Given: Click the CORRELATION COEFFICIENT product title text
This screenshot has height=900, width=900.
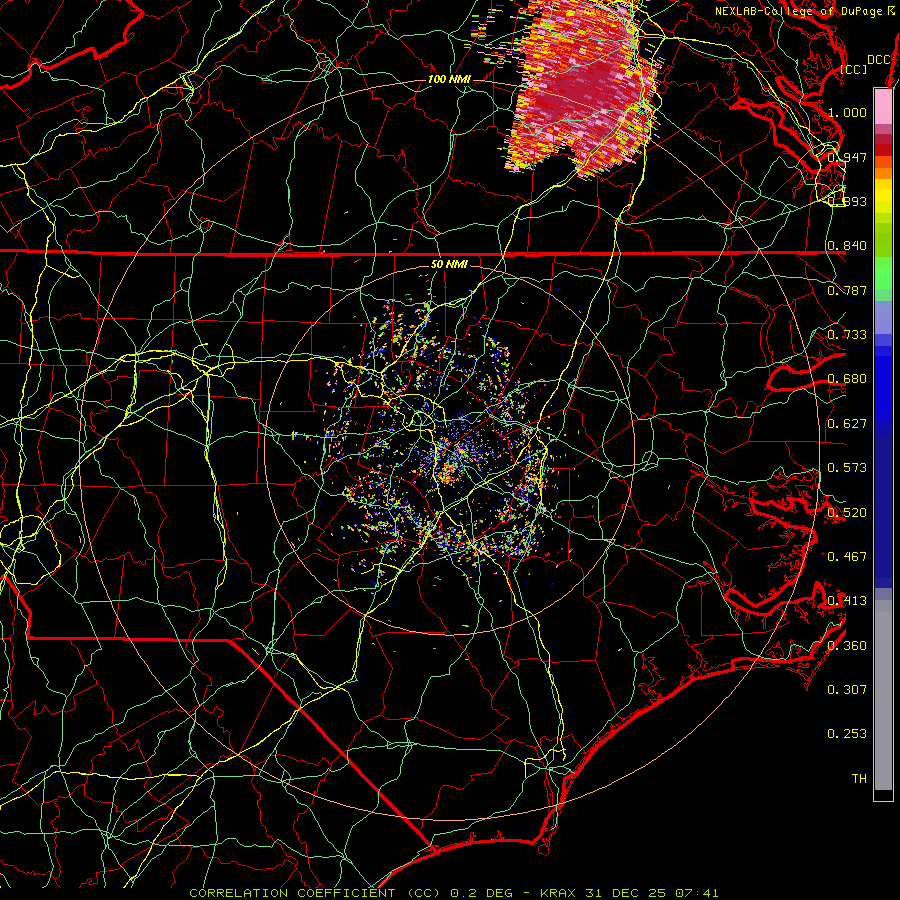Looking at the screenshot, I should [x=315, y=893].
